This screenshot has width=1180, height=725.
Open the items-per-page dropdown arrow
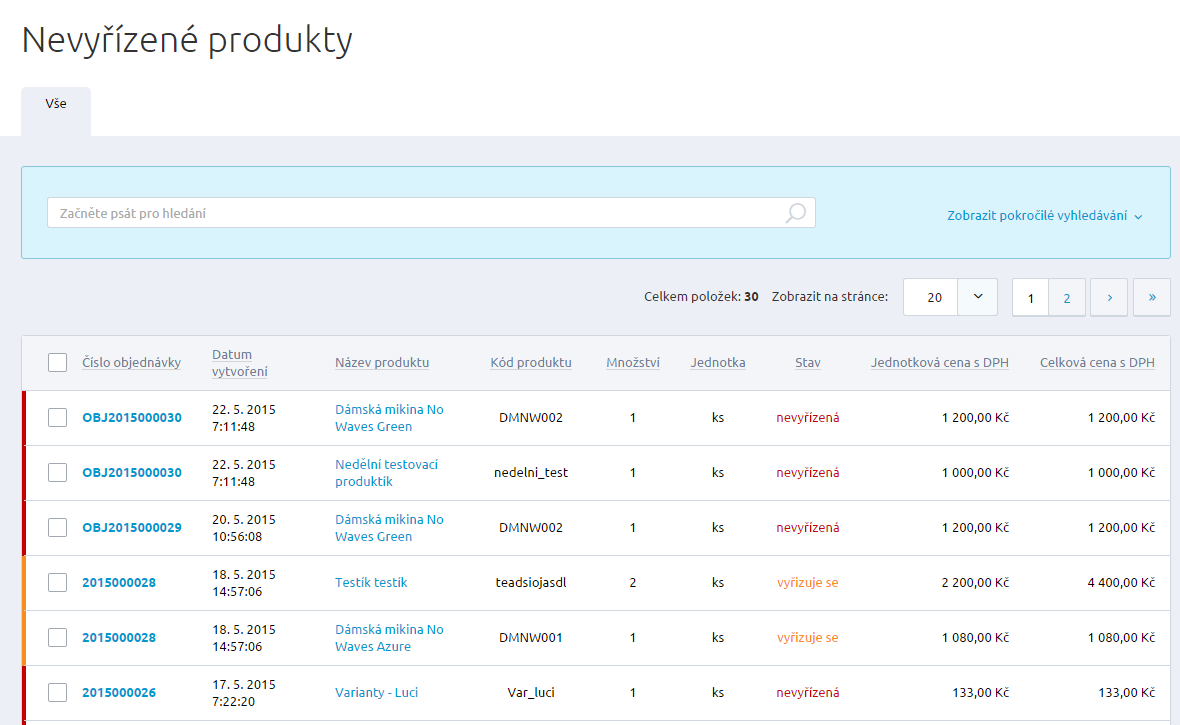(978, 297)
